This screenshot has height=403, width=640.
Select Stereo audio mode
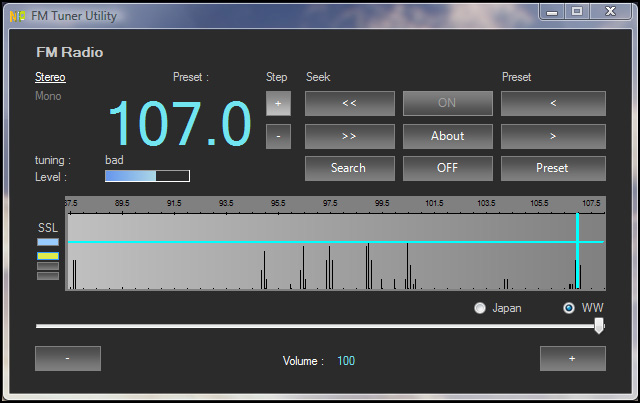(x=50, y=77)
